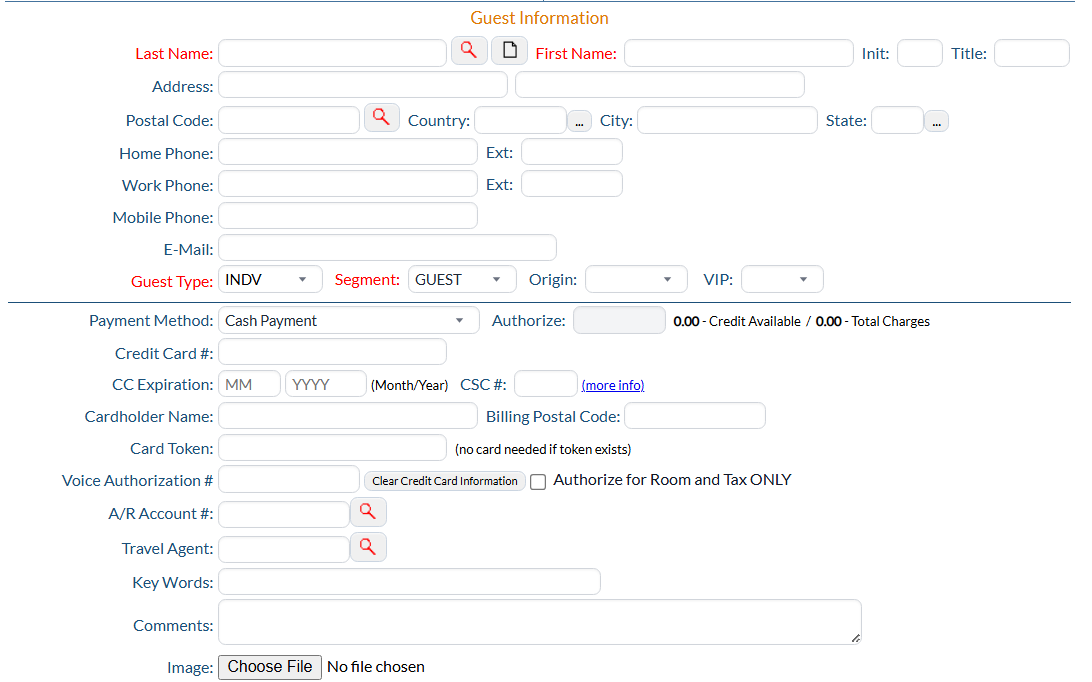
Task: Click the Comments text area
Action: click(x=539, y=622)
